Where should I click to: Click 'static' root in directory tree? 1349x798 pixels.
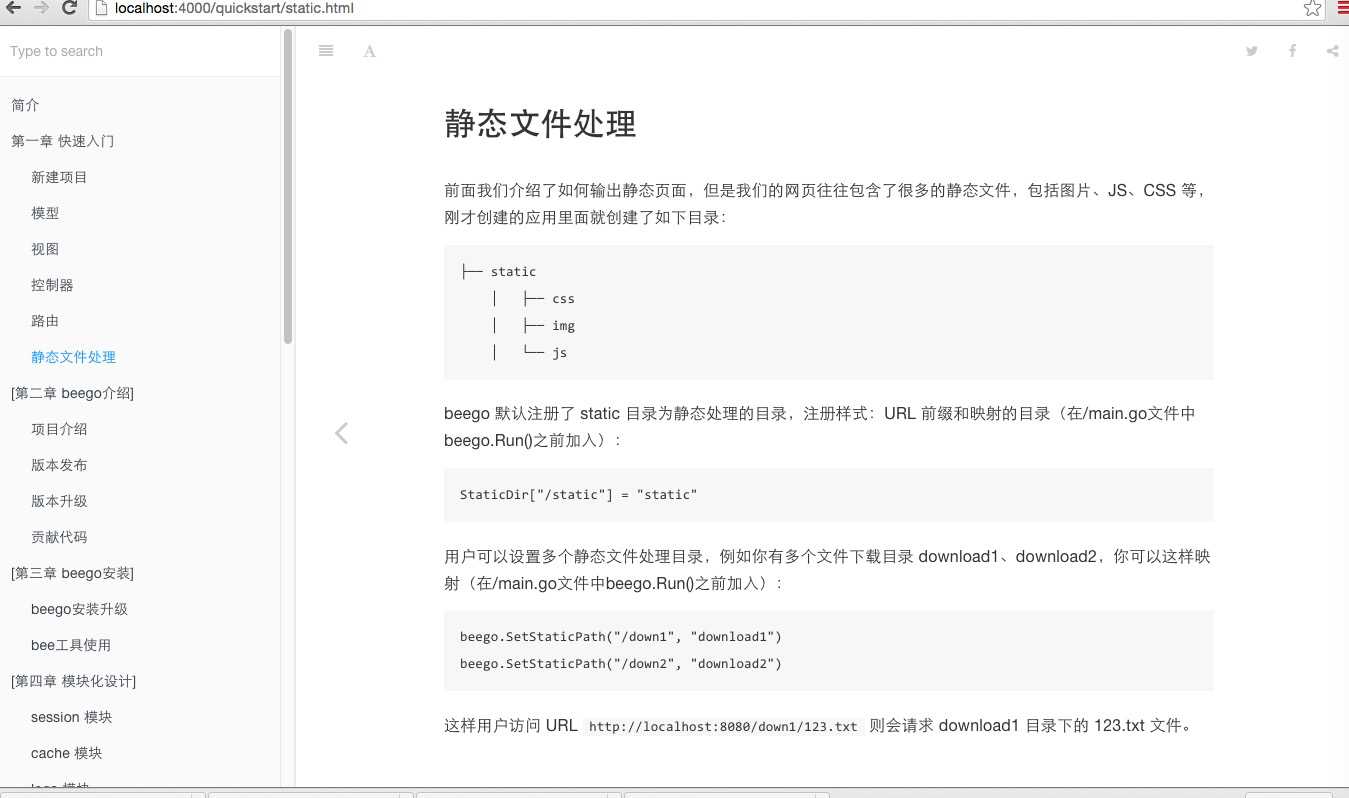pos(513,271)
